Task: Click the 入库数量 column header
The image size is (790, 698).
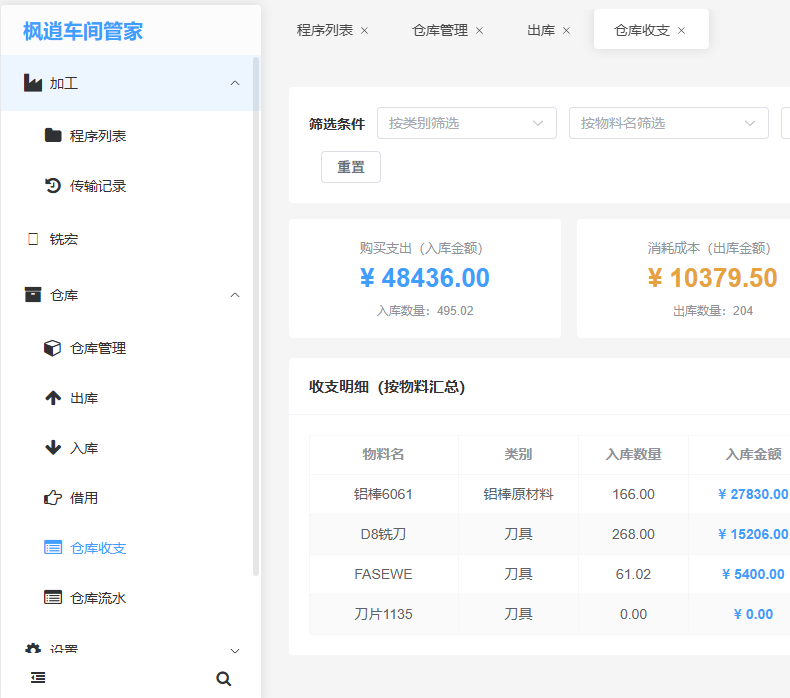Action: [633, 455]
